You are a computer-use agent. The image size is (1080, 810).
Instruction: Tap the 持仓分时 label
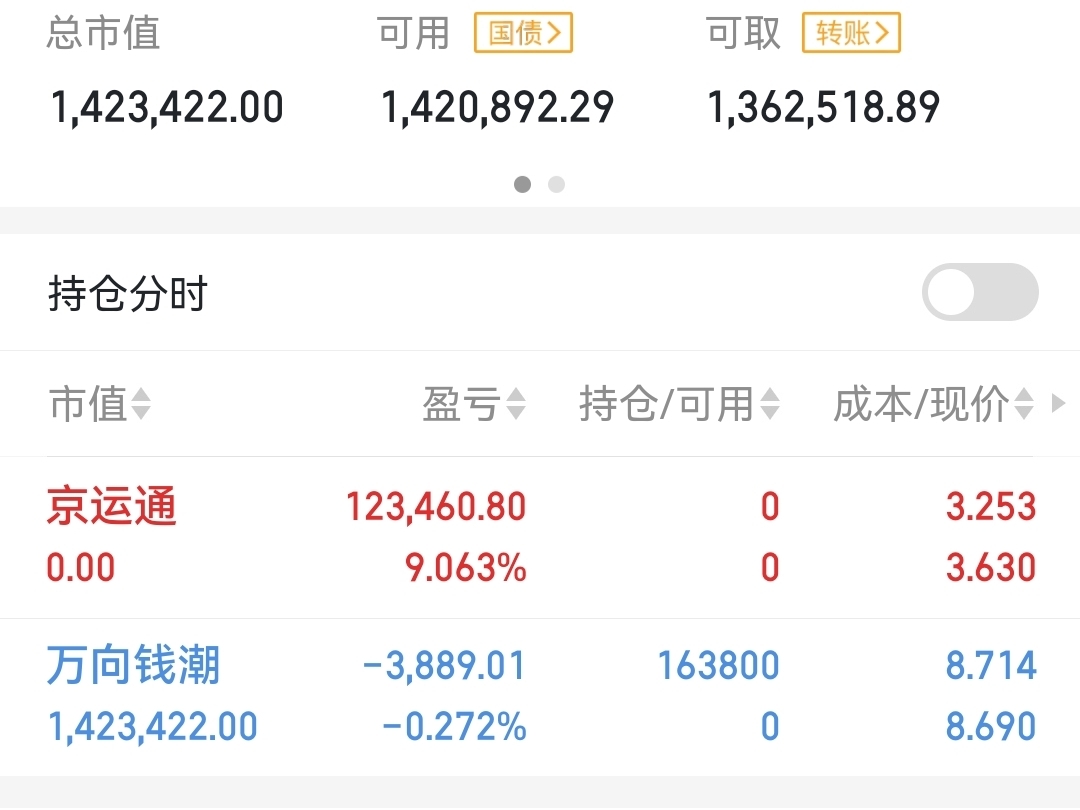click(x=127, y=293)
